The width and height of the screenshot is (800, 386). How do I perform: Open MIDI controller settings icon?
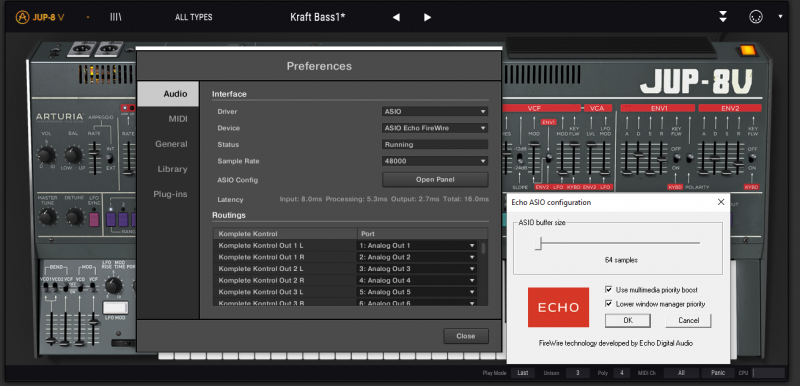click(x=756, y=17)
